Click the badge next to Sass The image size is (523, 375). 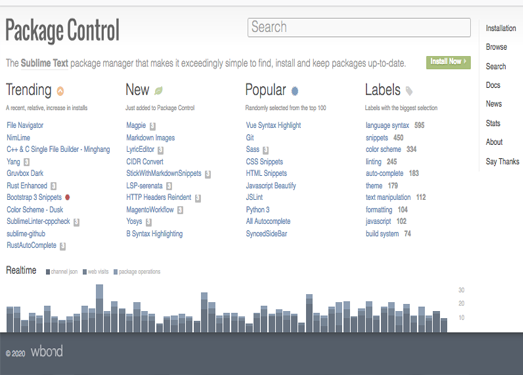pyautogui.click(x=266, y=150)
